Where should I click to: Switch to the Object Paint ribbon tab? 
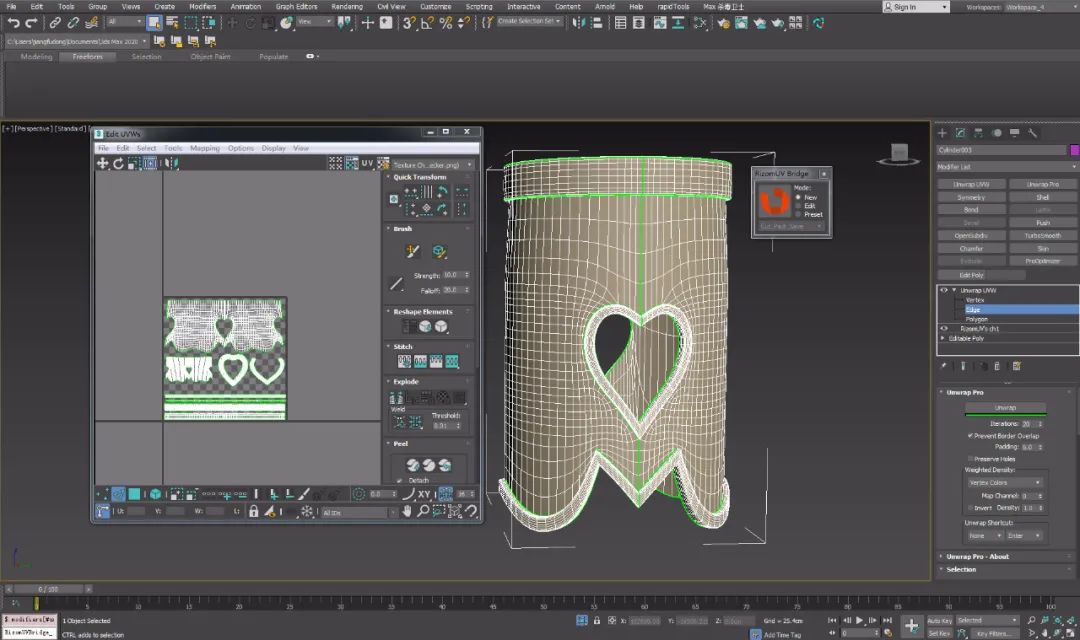click(x=210, y=57)
